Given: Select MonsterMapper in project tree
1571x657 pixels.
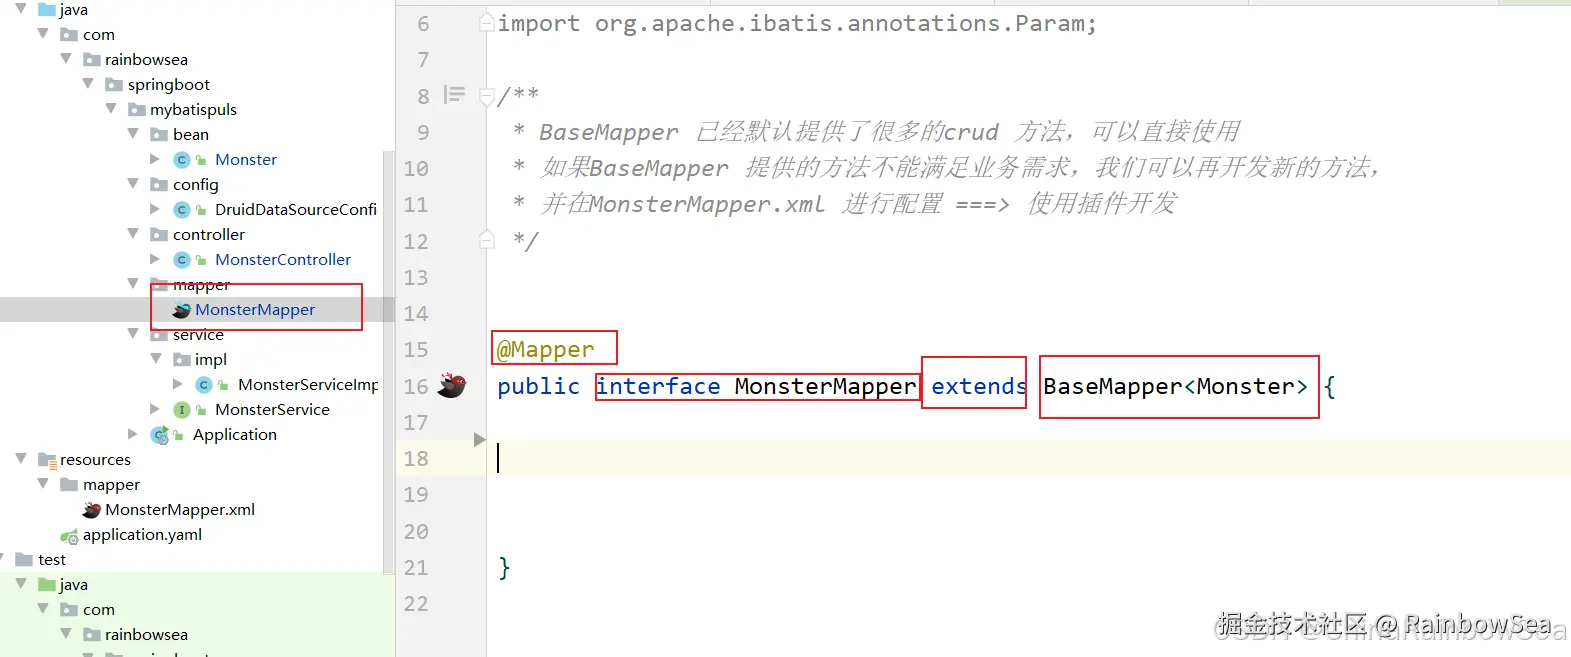Looking at the screenshot, I should (x=255, y=309).
